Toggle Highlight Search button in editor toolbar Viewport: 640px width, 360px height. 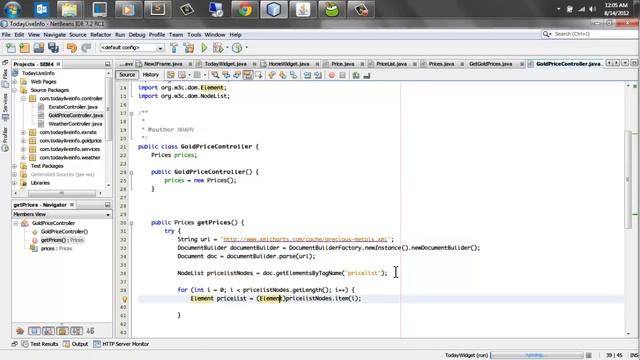coord(247,75)
